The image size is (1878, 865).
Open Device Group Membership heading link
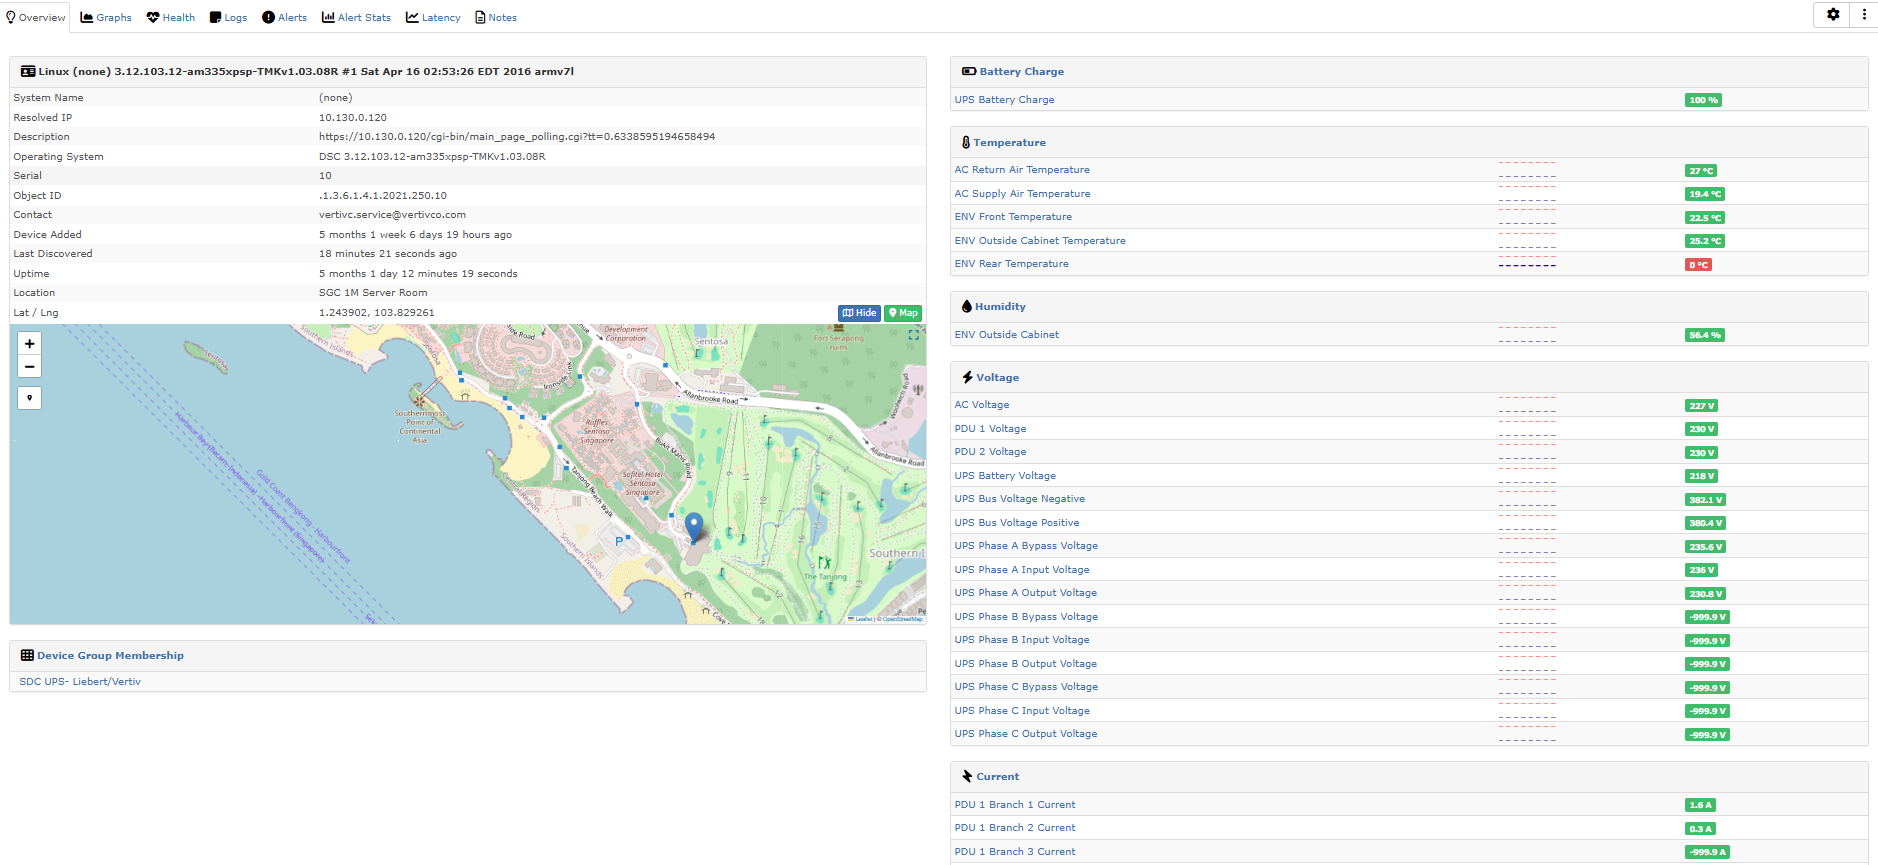point(110,656)
